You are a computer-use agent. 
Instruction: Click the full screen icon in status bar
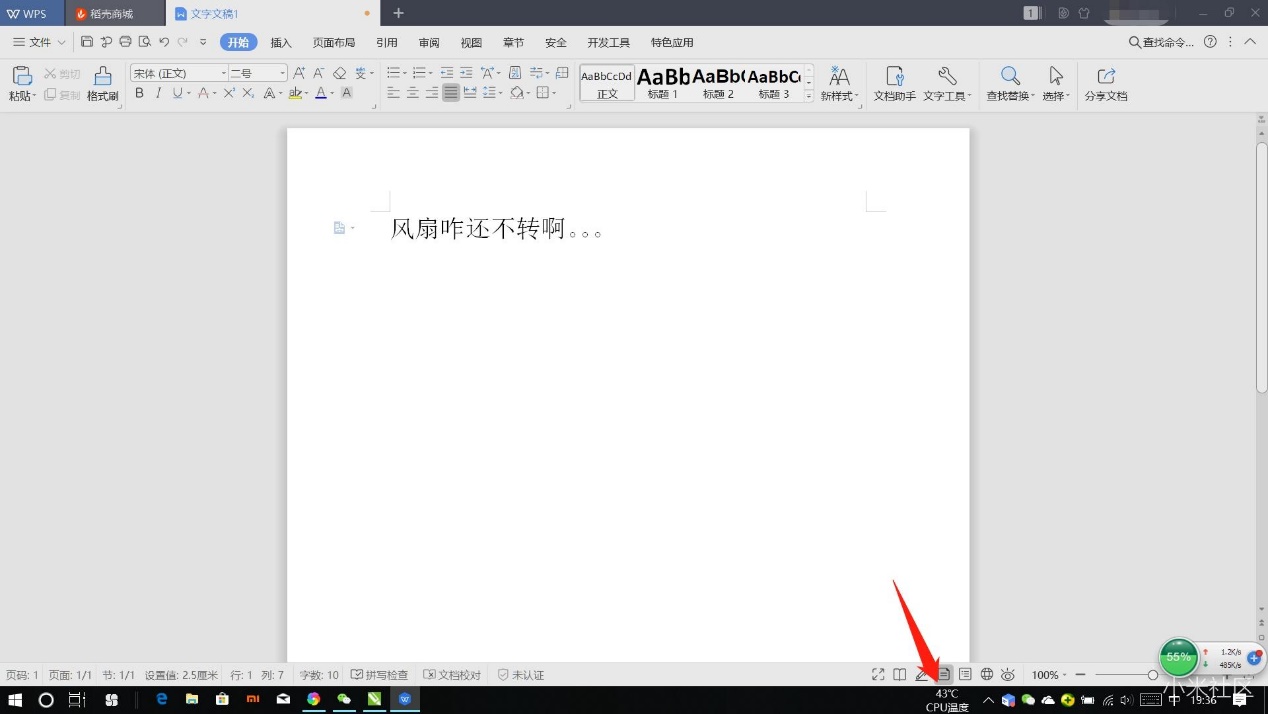878,675
